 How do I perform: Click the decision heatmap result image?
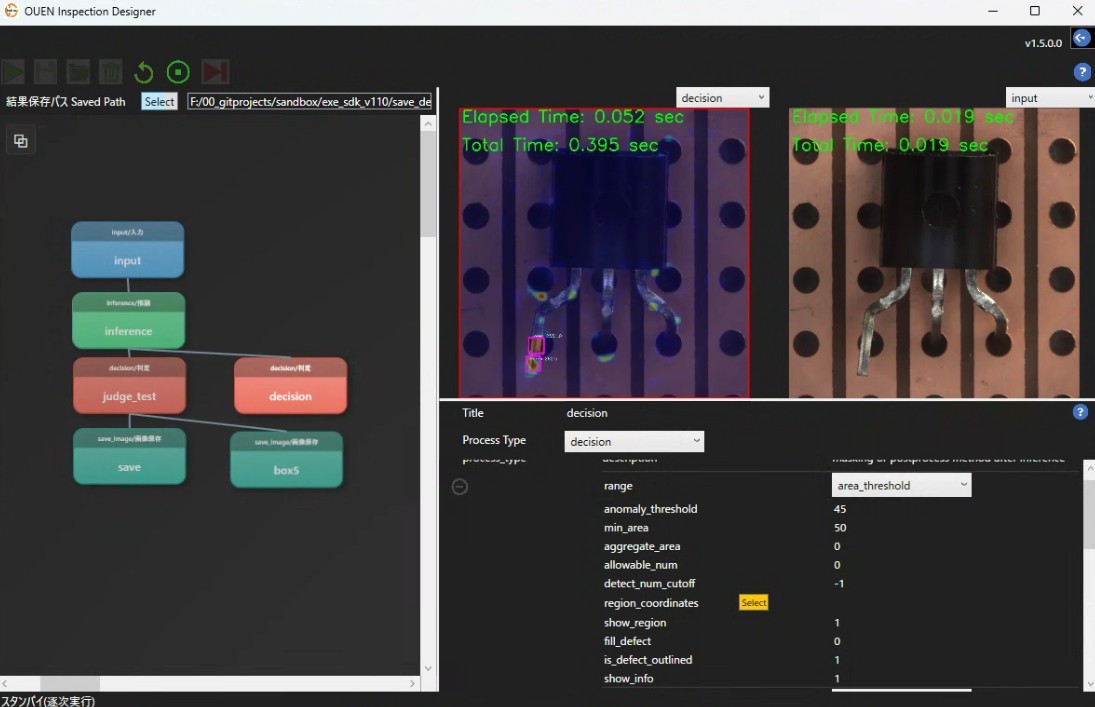click(604, 253)
